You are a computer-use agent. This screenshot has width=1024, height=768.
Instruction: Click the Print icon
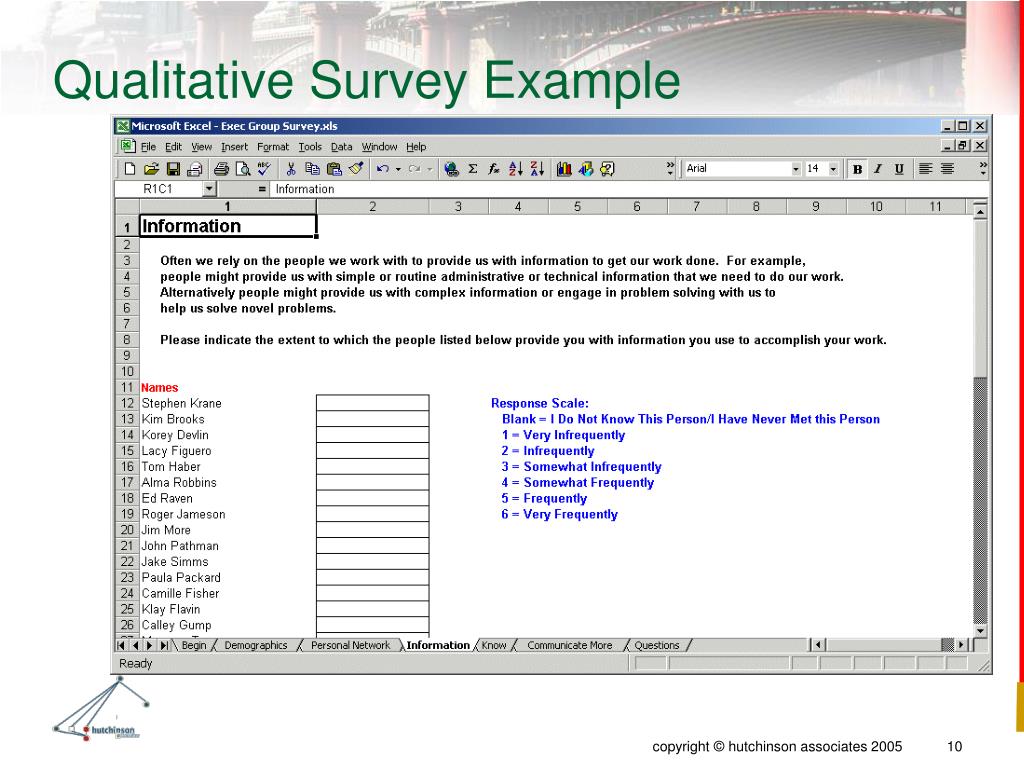pos(195,169)
